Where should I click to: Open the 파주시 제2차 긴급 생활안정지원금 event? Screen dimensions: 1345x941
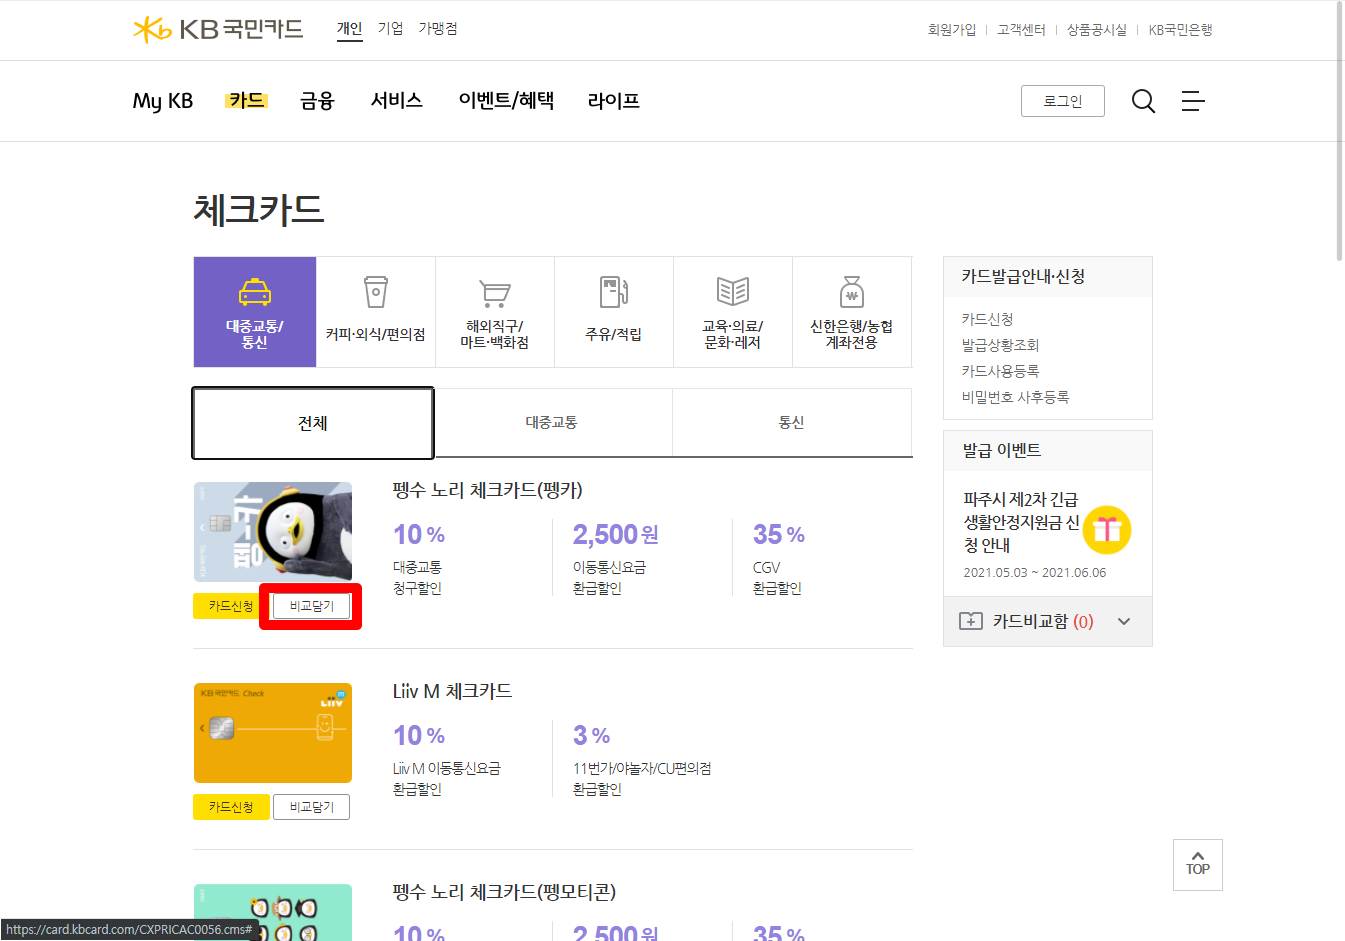tap(1021, 522)
